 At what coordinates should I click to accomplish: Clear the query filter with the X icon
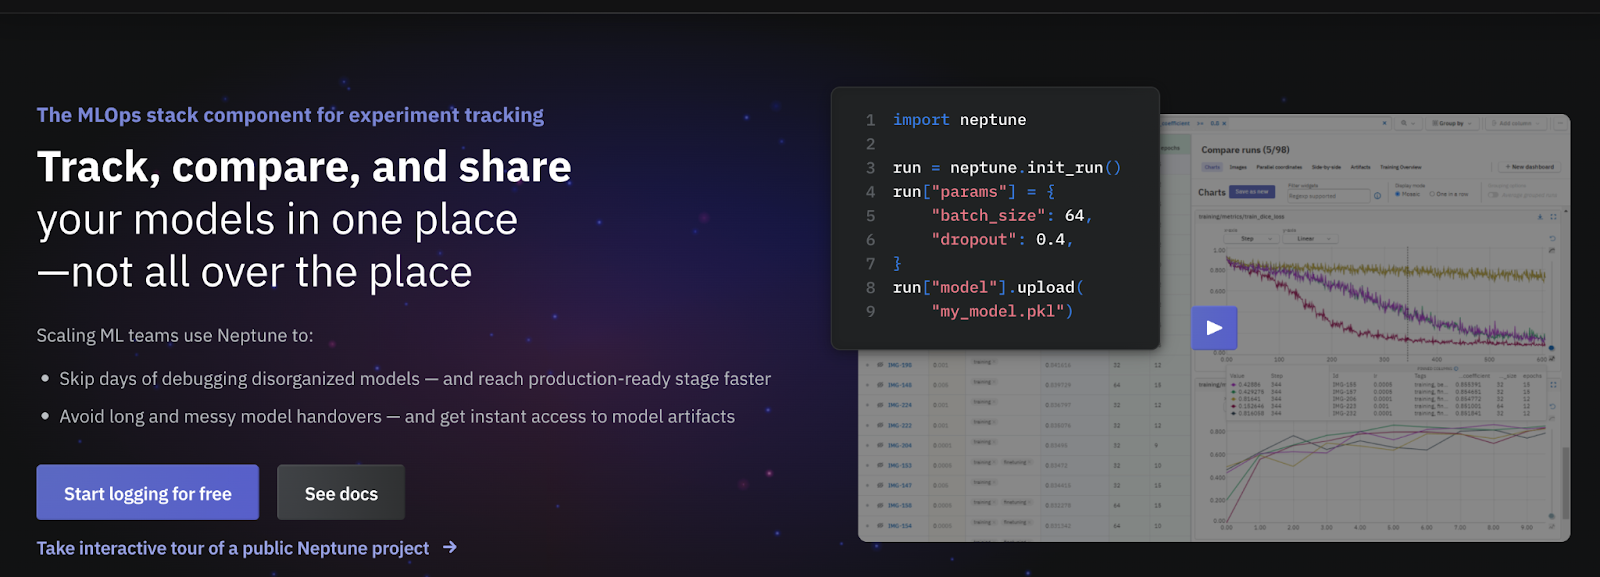[x=1385, y=124]
